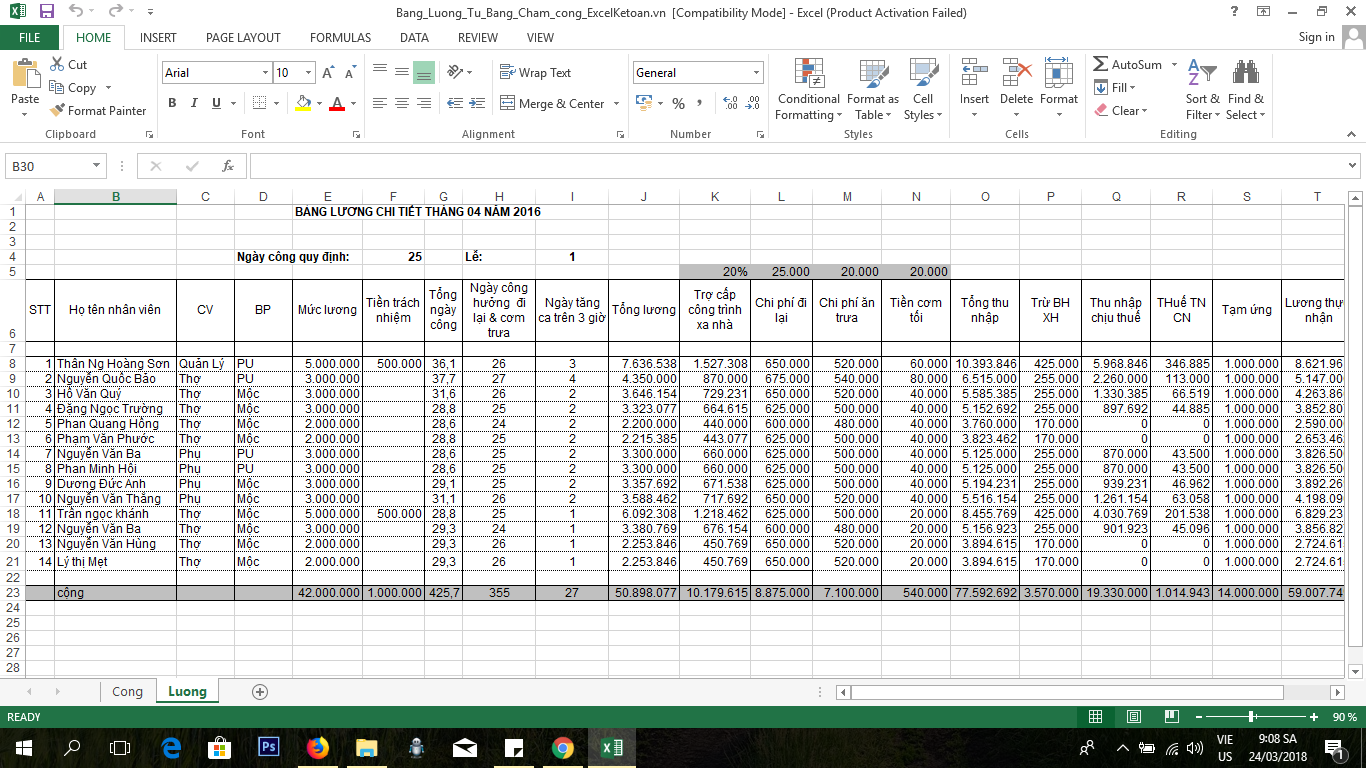Toggle Italic text style
The image size is (1366, 768).
pyautogui.click(x=194, y=103)
